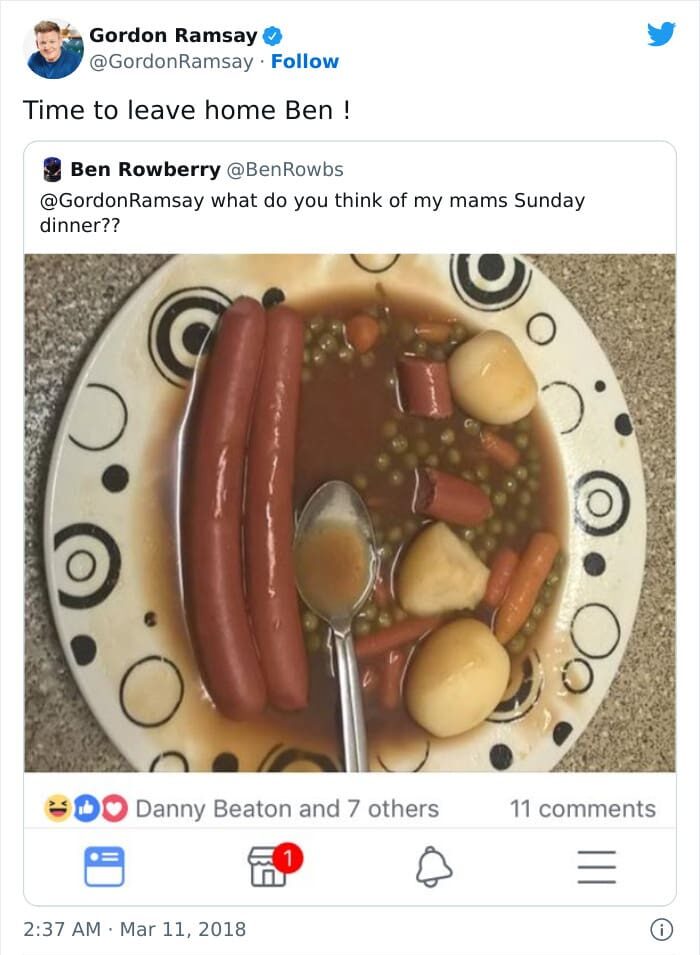Click the laughing reaction emoji
700x955 pixels.
pyautogui.click(x=58, y=809)
